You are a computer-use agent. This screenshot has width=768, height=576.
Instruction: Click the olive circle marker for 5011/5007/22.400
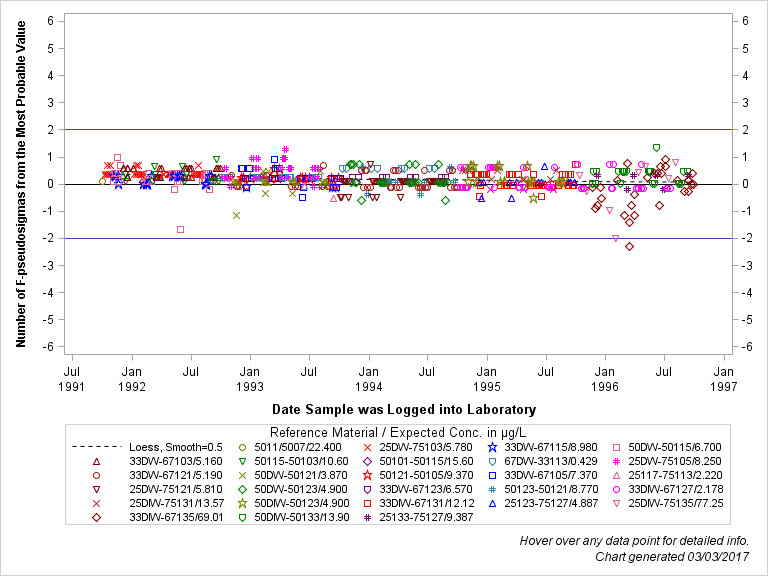tap(242, 447)
